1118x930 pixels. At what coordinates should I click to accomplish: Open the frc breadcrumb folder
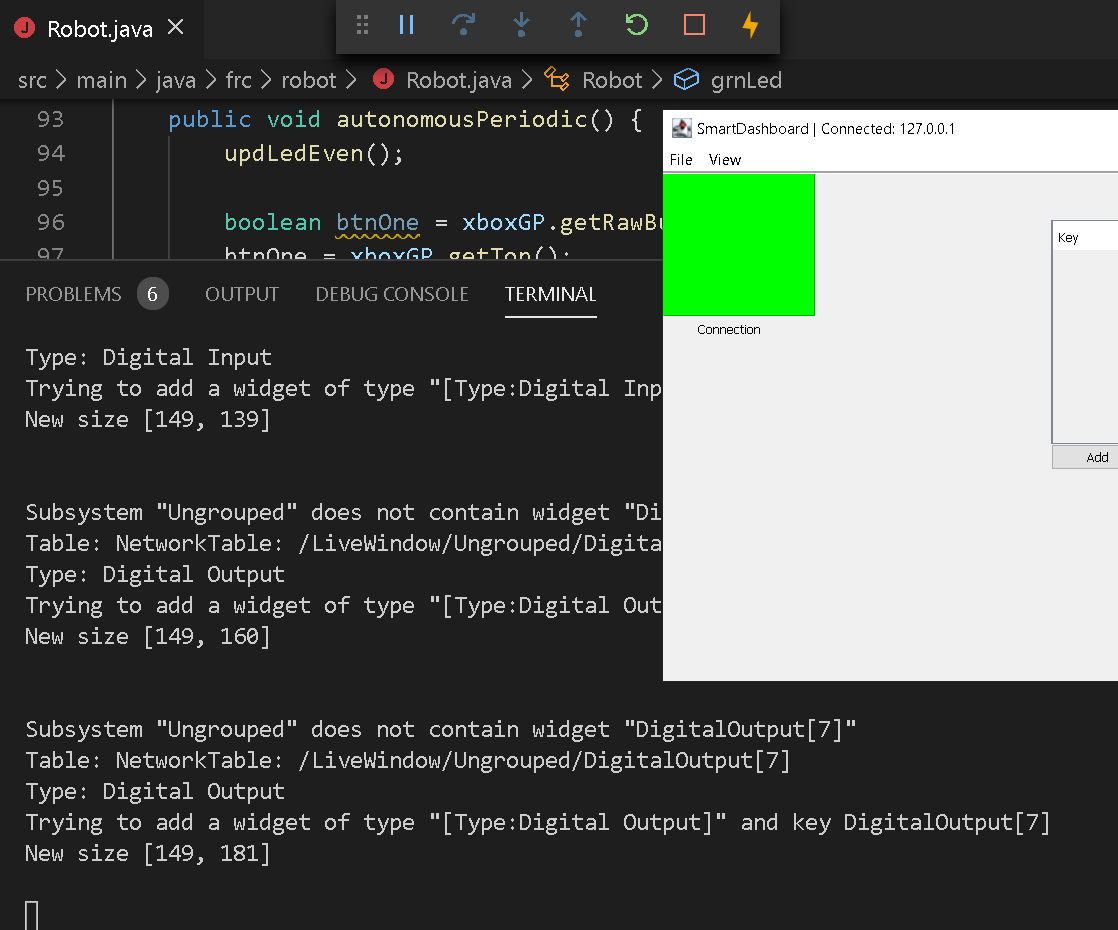[238, 80]
